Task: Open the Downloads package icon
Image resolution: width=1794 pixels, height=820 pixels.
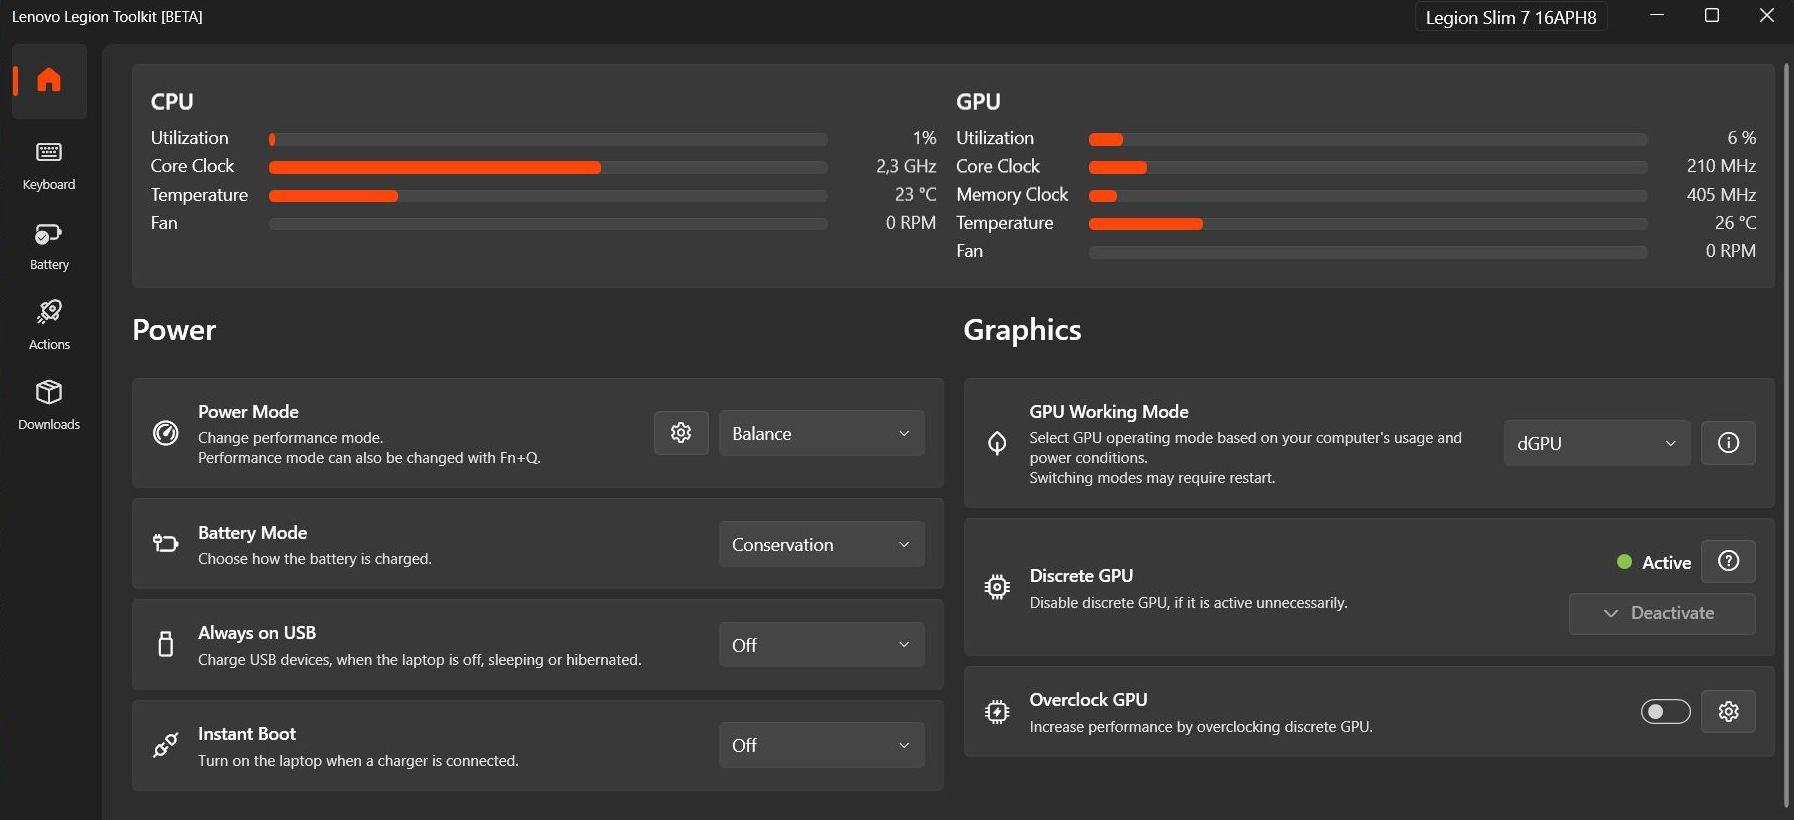Action: 49,404
